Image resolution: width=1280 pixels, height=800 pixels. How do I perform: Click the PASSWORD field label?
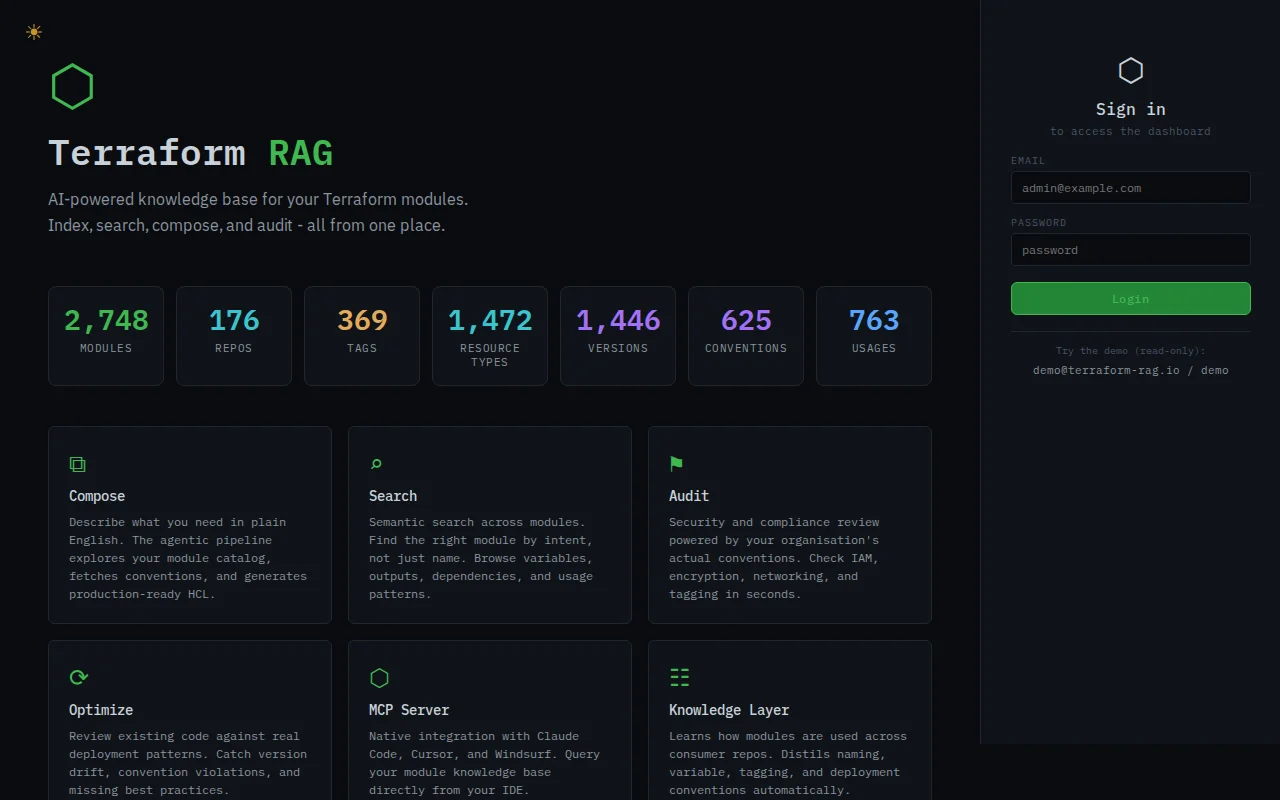[1039, 222]
